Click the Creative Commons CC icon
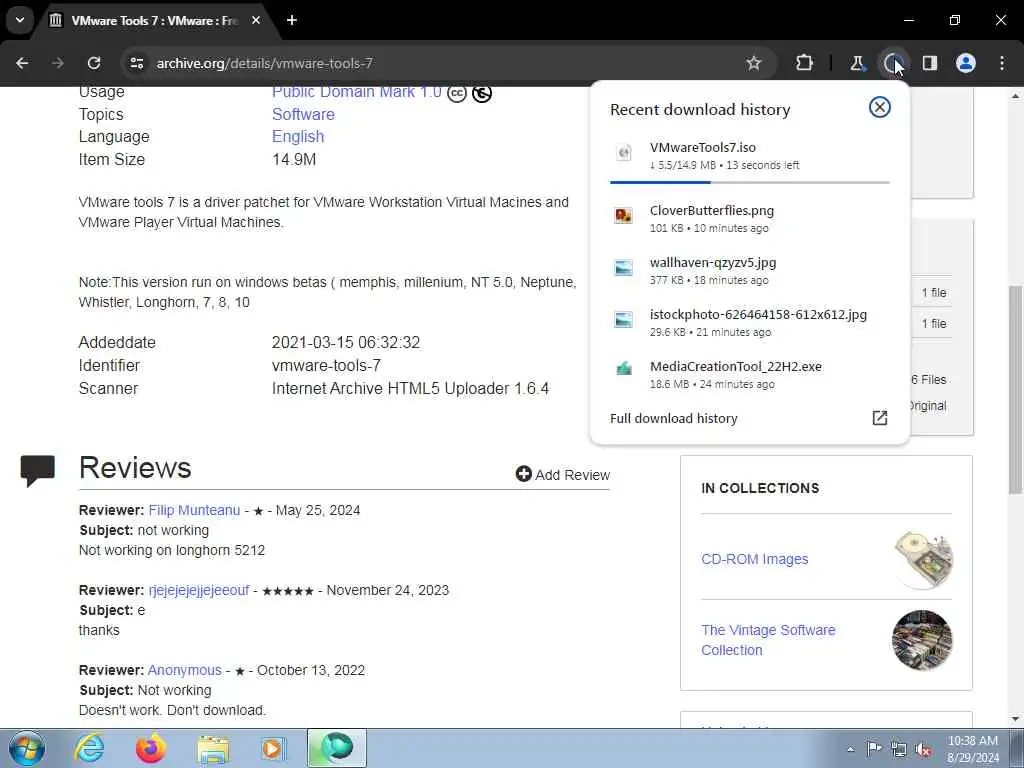 (x=456, y=93)
